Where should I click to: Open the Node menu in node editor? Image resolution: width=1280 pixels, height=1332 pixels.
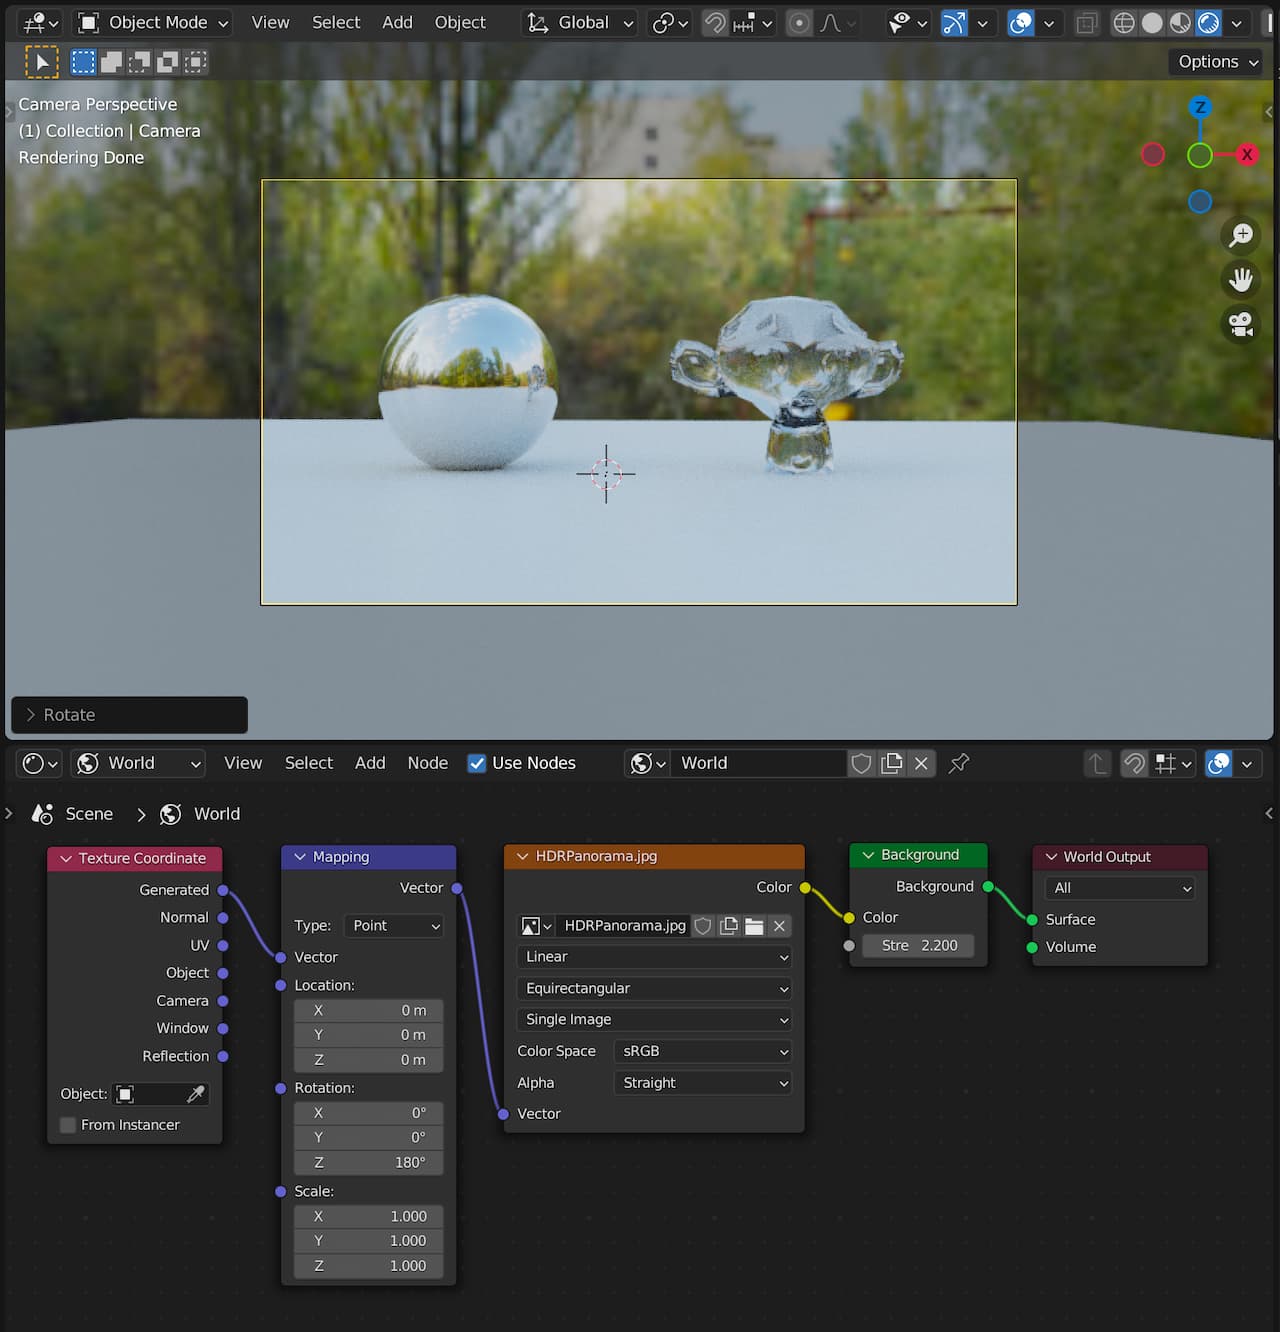pyautogui.click(x=427, y=763)
